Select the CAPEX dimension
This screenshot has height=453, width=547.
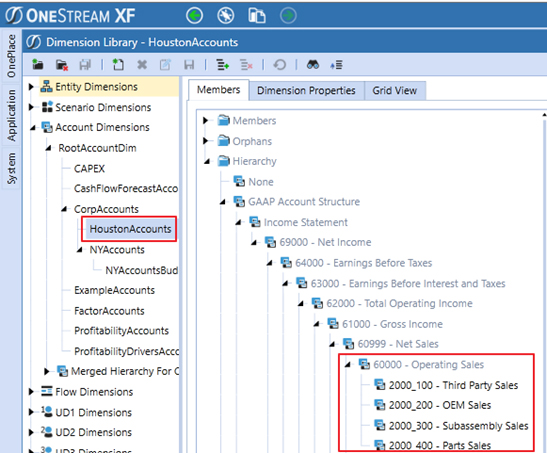pos(89,169)
